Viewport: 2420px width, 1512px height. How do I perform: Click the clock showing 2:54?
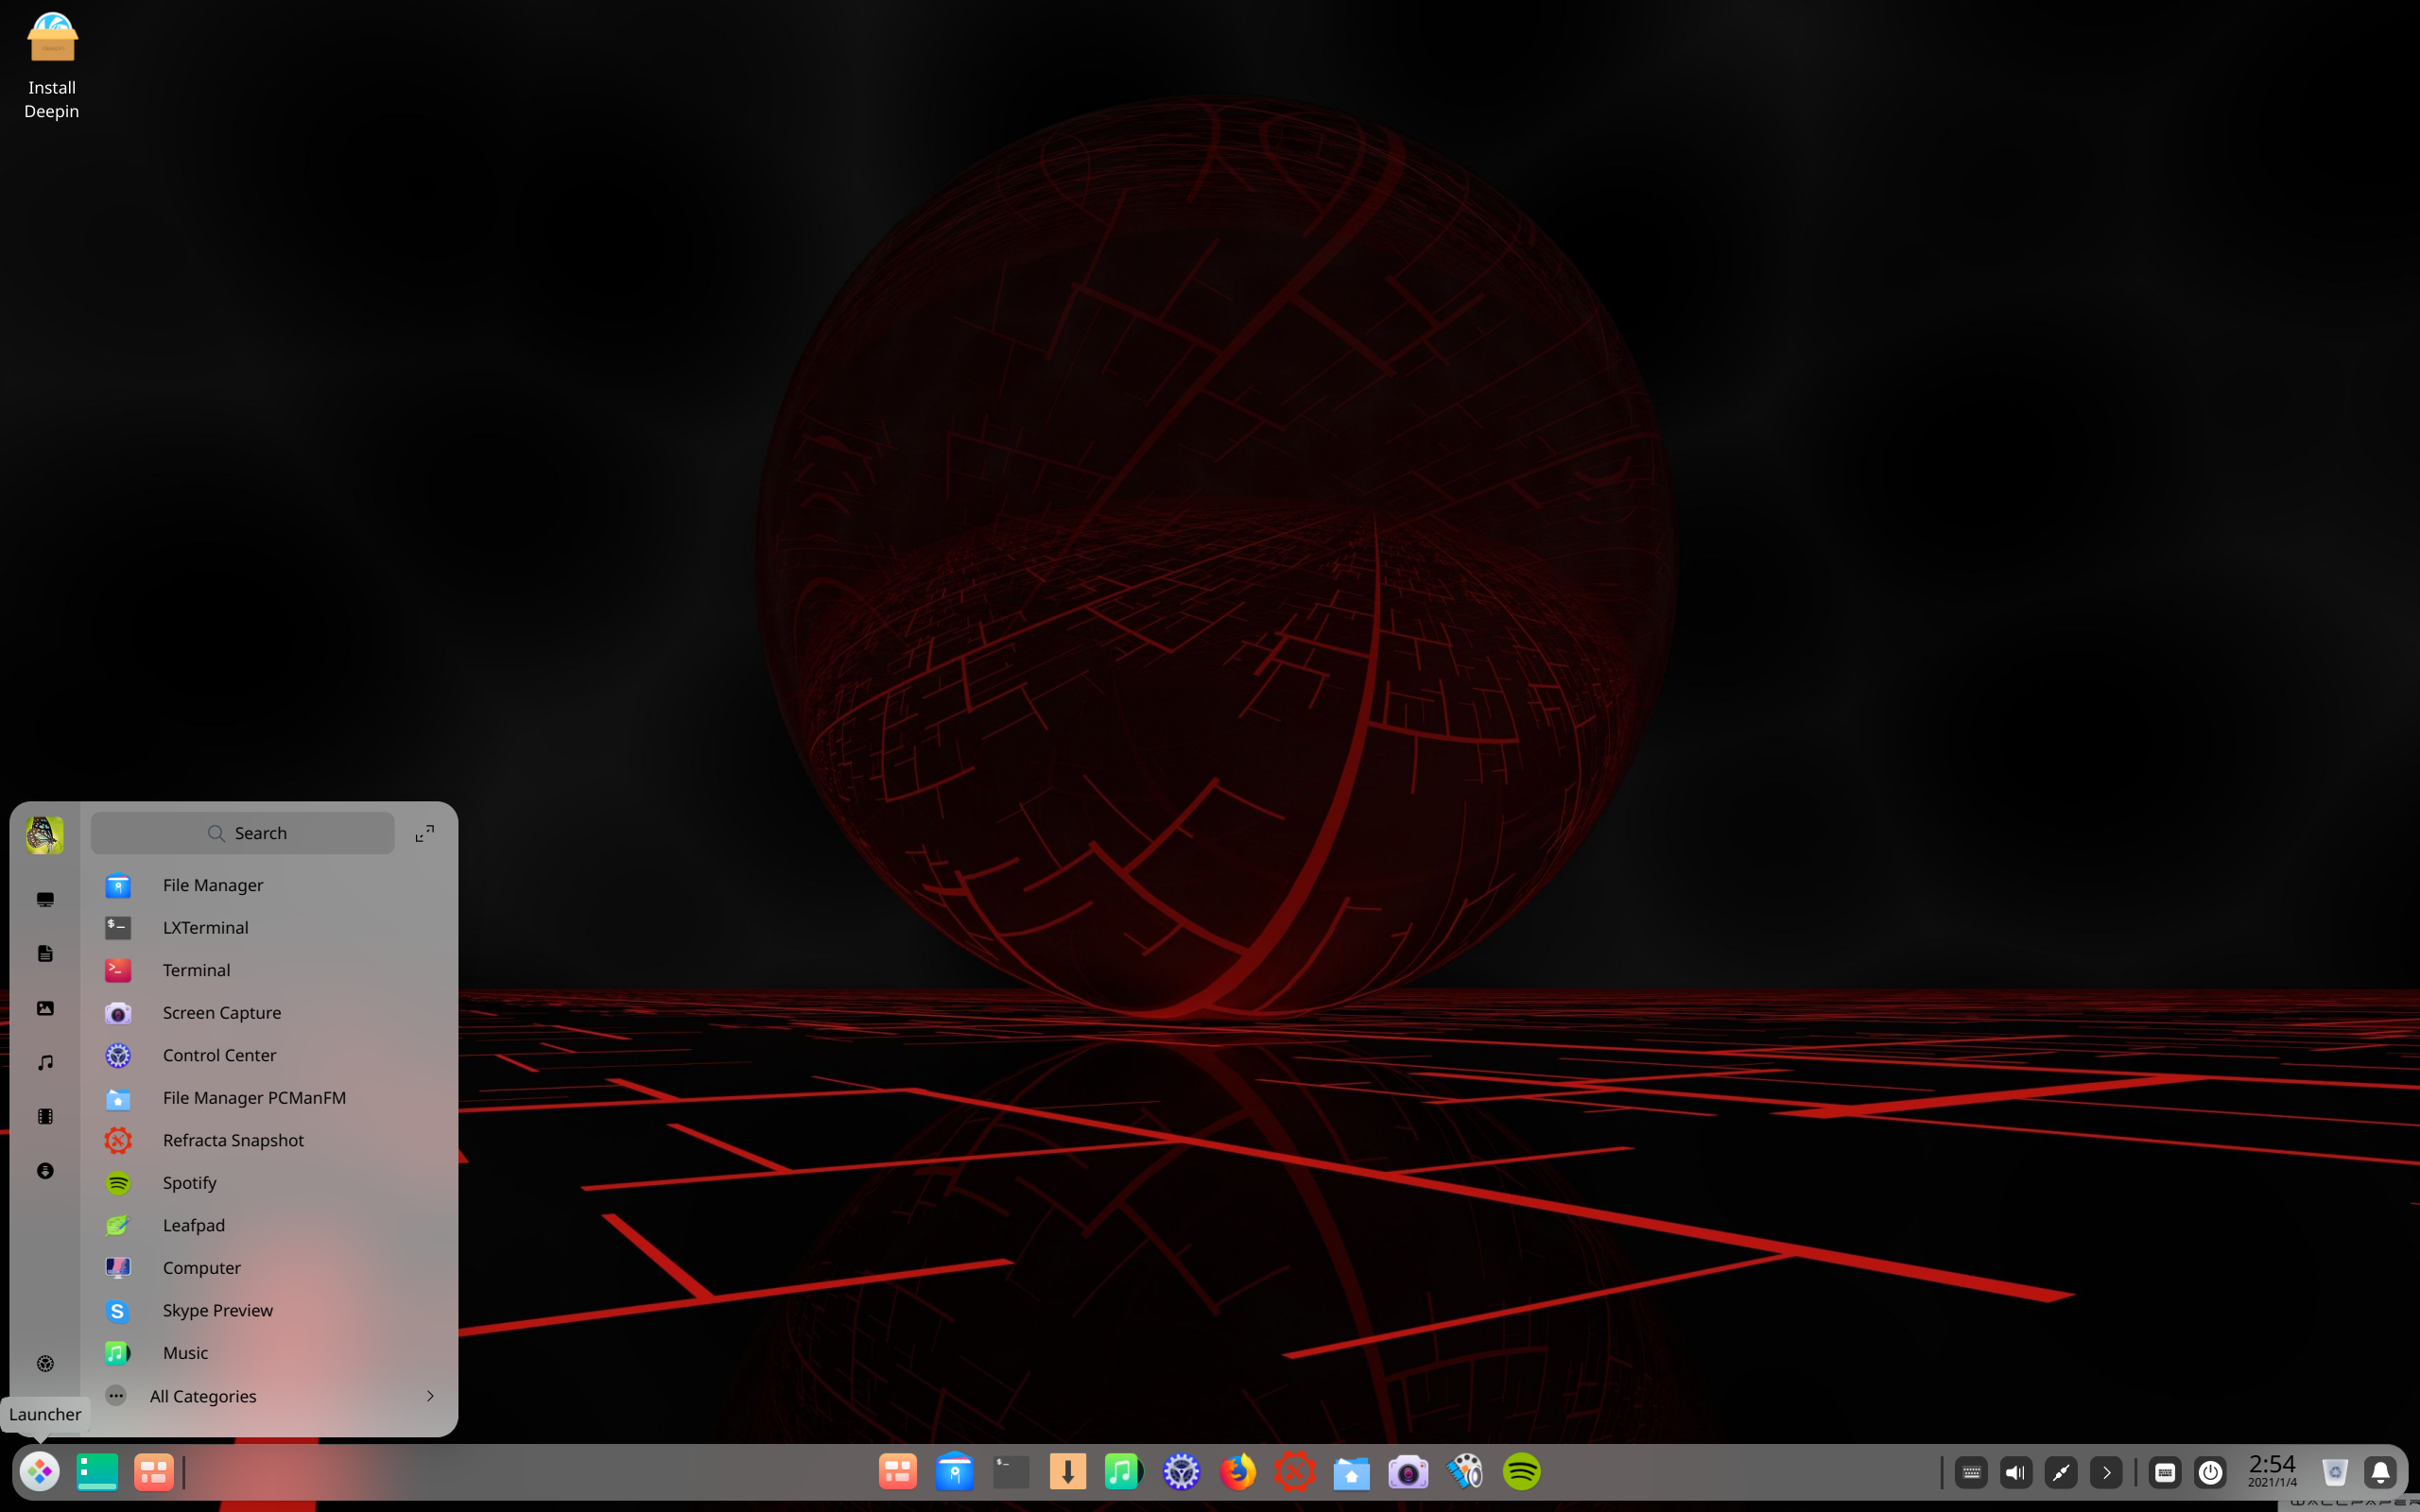[x=2272, y=1470]
